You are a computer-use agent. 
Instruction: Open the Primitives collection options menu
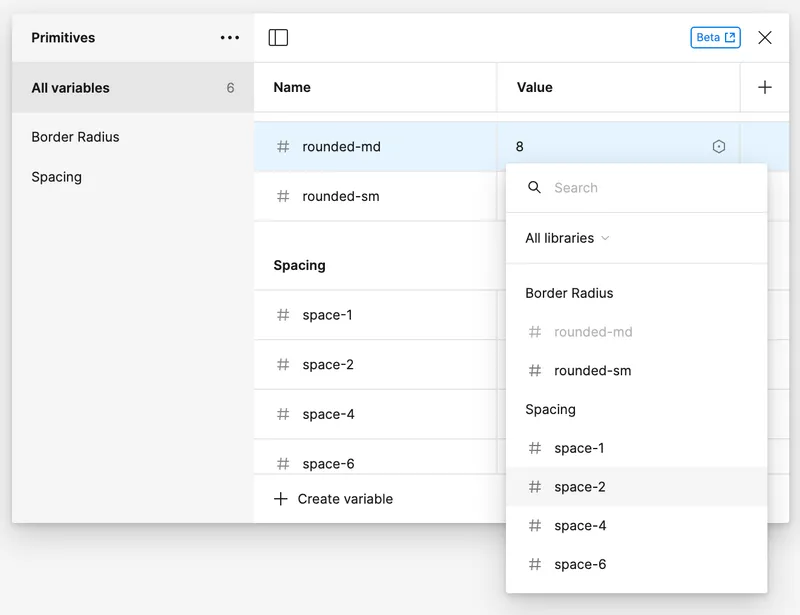229,37
